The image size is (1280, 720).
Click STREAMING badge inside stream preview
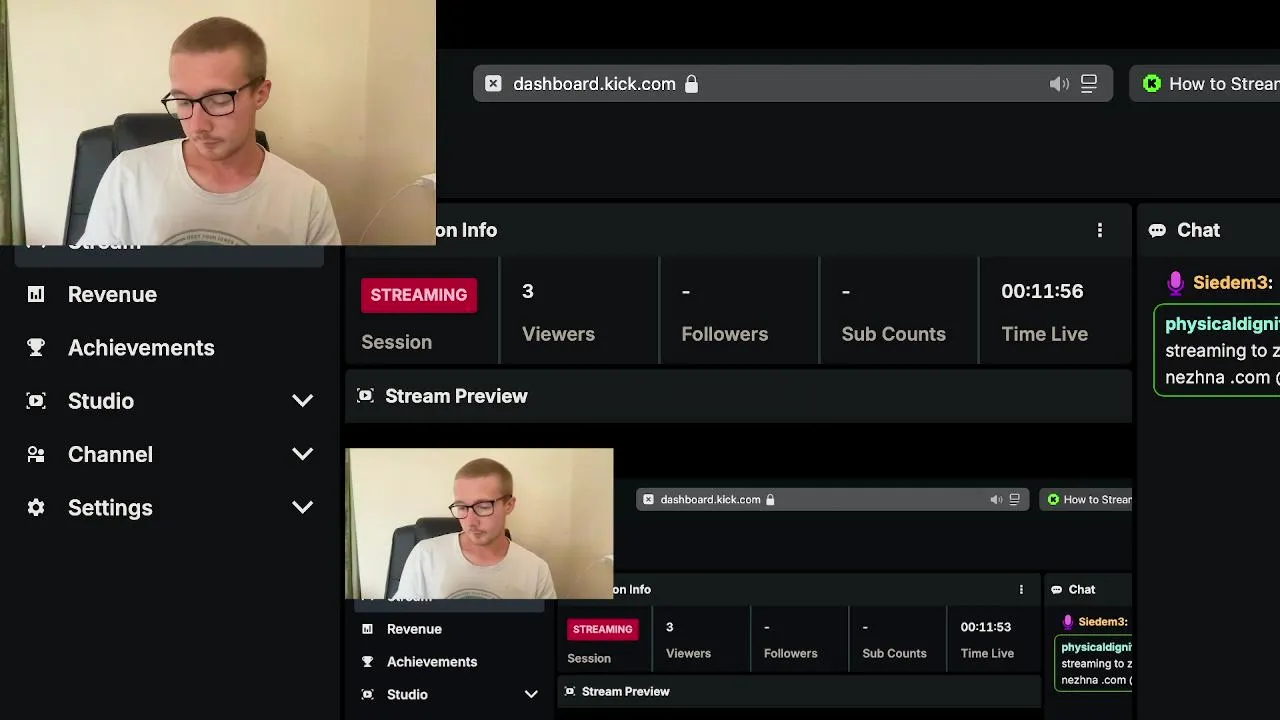[602, 629]
